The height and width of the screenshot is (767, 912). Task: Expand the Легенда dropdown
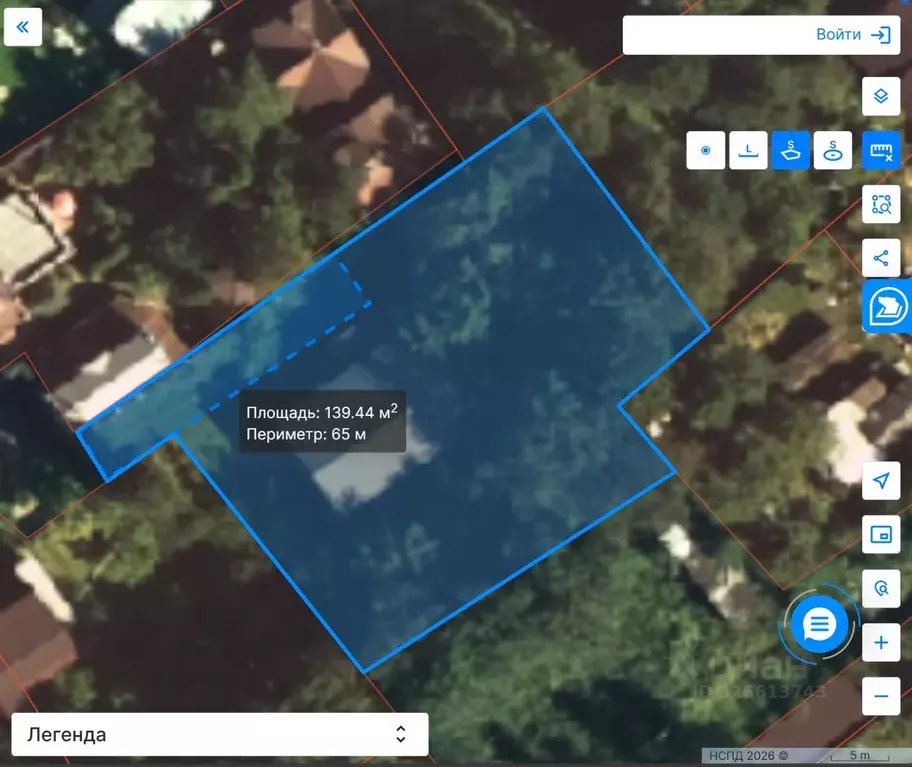(x=220, y=735)
